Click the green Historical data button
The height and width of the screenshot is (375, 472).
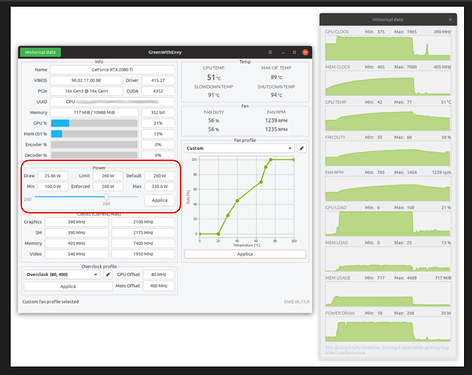(40, 52)
